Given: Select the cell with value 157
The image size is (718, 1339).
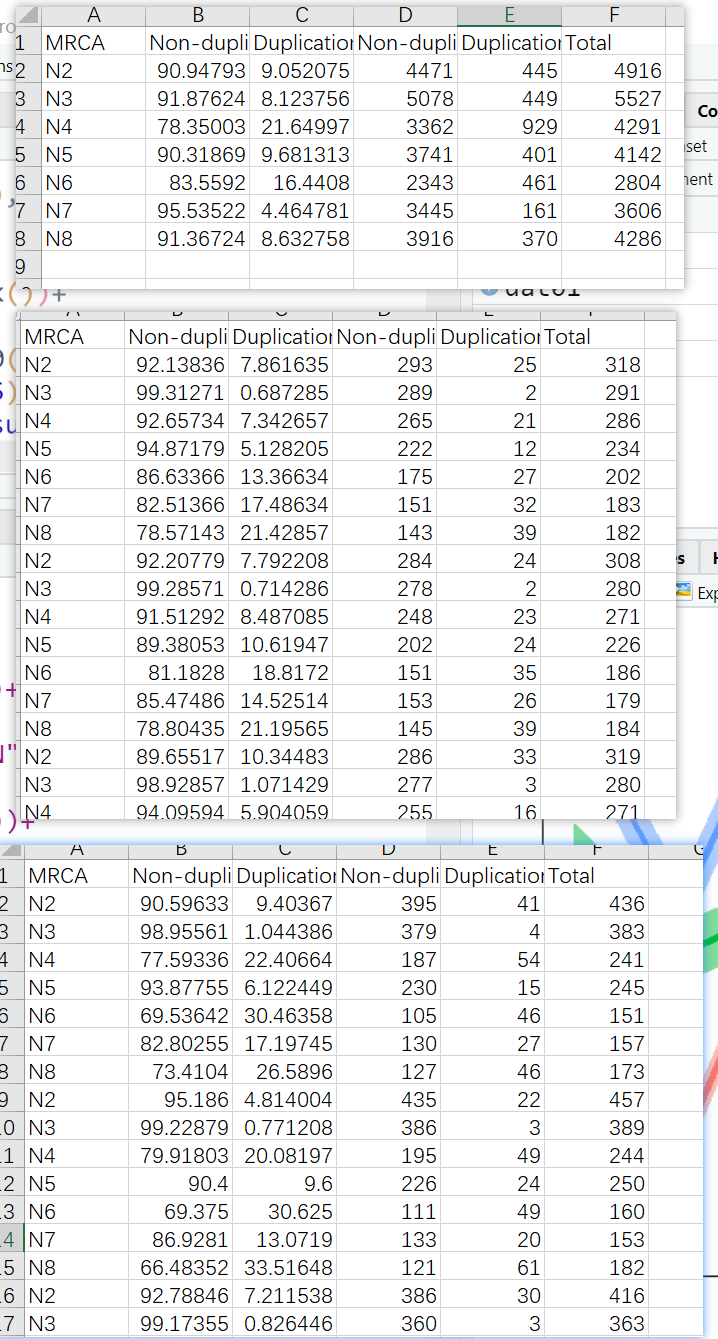Looking at the screenshot, I should tap(597, 1043).
